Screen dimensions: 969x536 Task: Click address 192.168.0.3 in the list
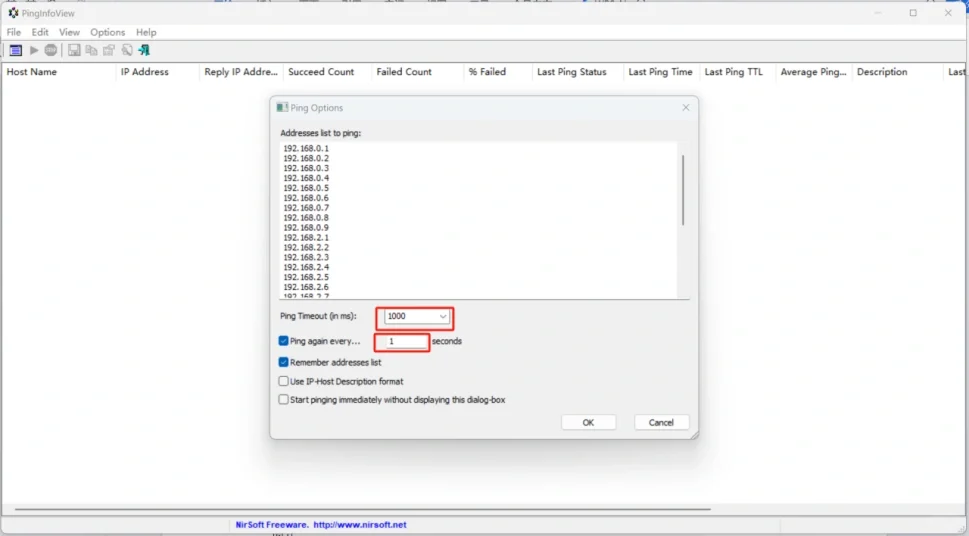306,168
